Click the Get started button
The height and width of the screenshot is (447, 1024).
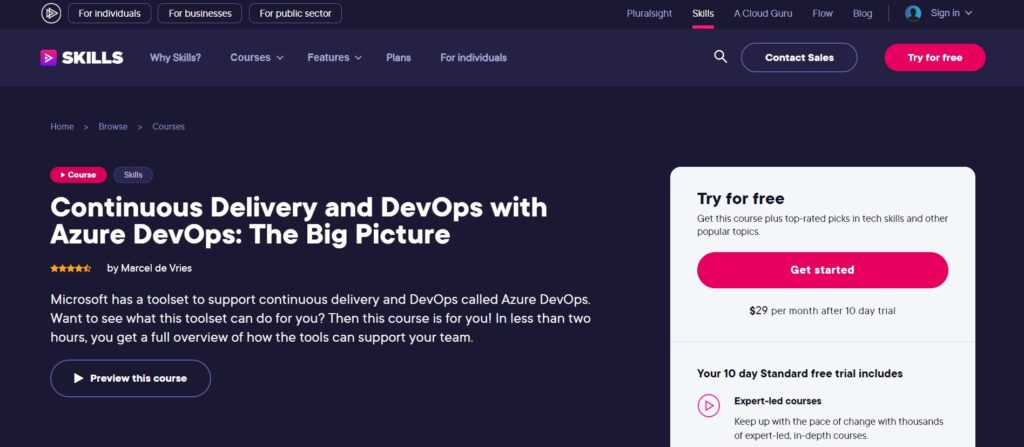[x=822, y=270]
